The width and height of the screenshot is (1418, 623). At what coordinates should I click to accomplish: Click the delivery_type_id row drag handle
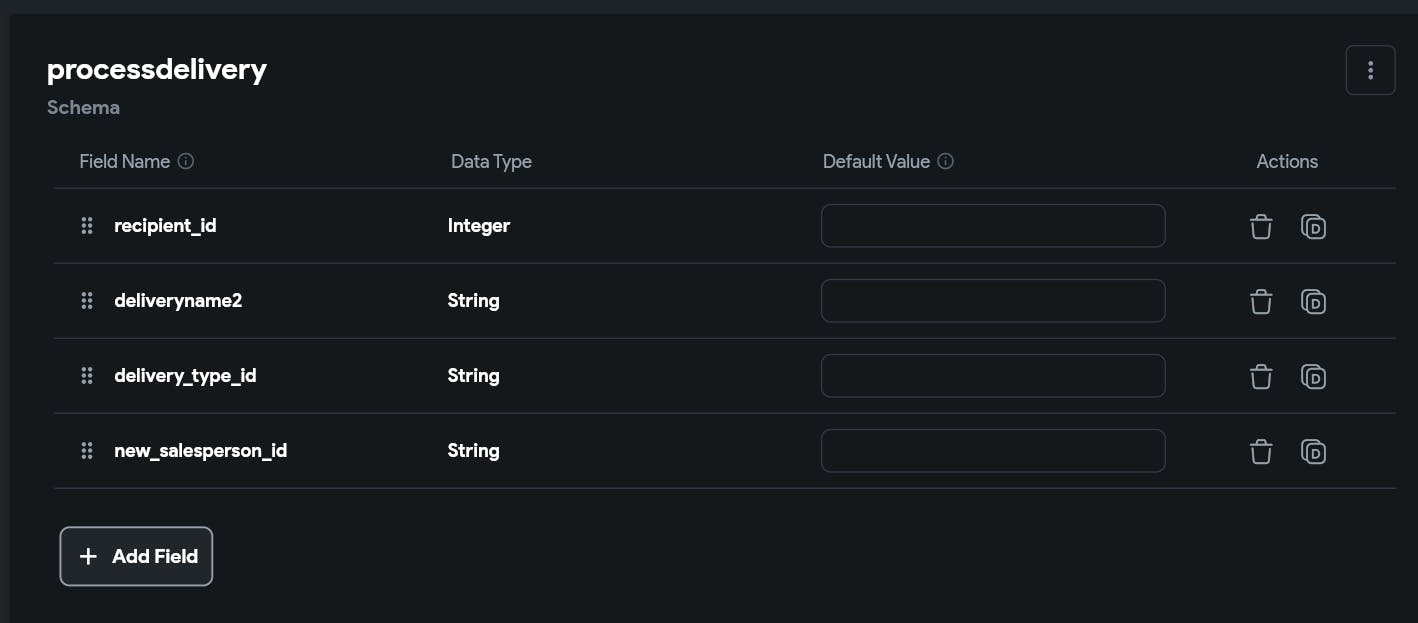87,376
